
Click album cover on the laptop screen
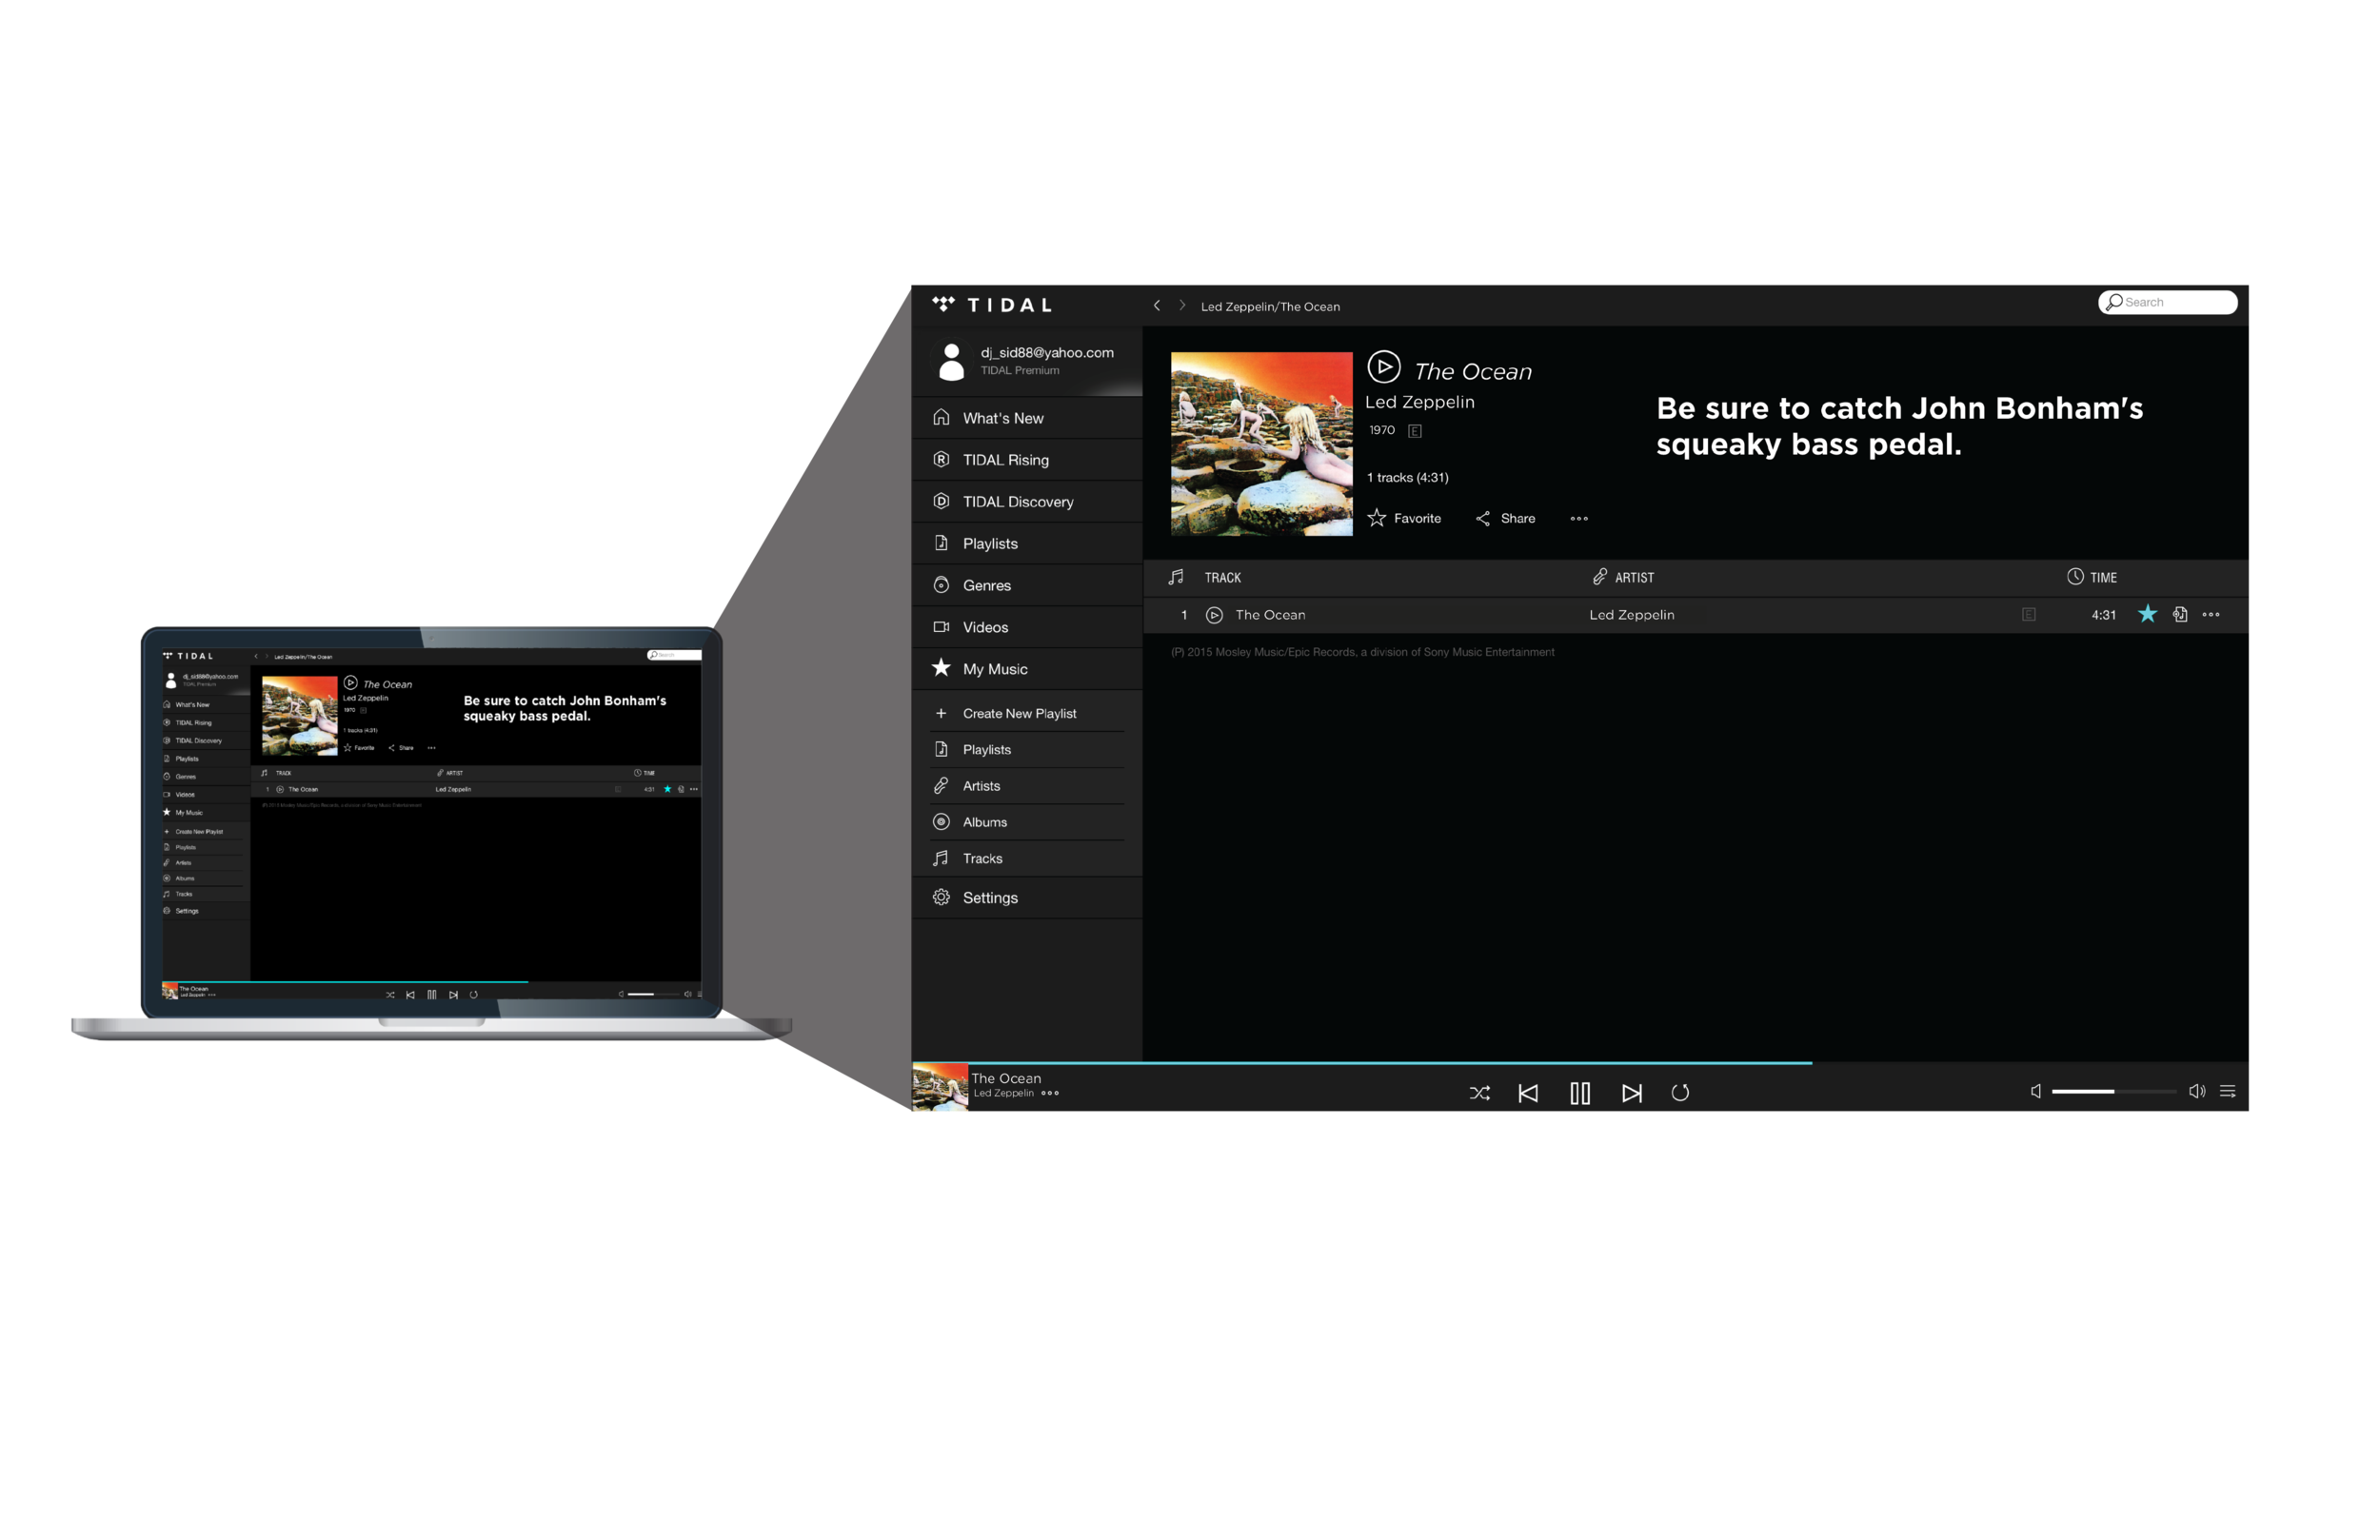pos(300,716)
